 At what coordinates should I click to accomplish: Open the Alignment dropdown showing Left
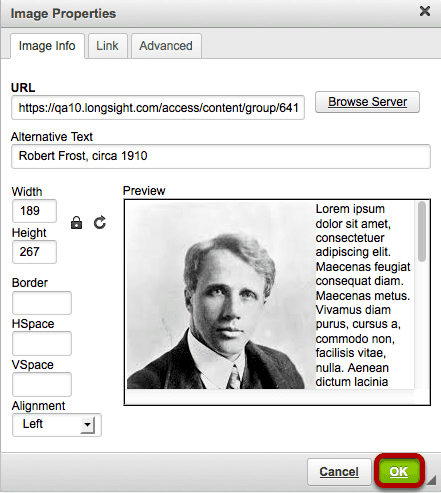(x=57, y=425)
